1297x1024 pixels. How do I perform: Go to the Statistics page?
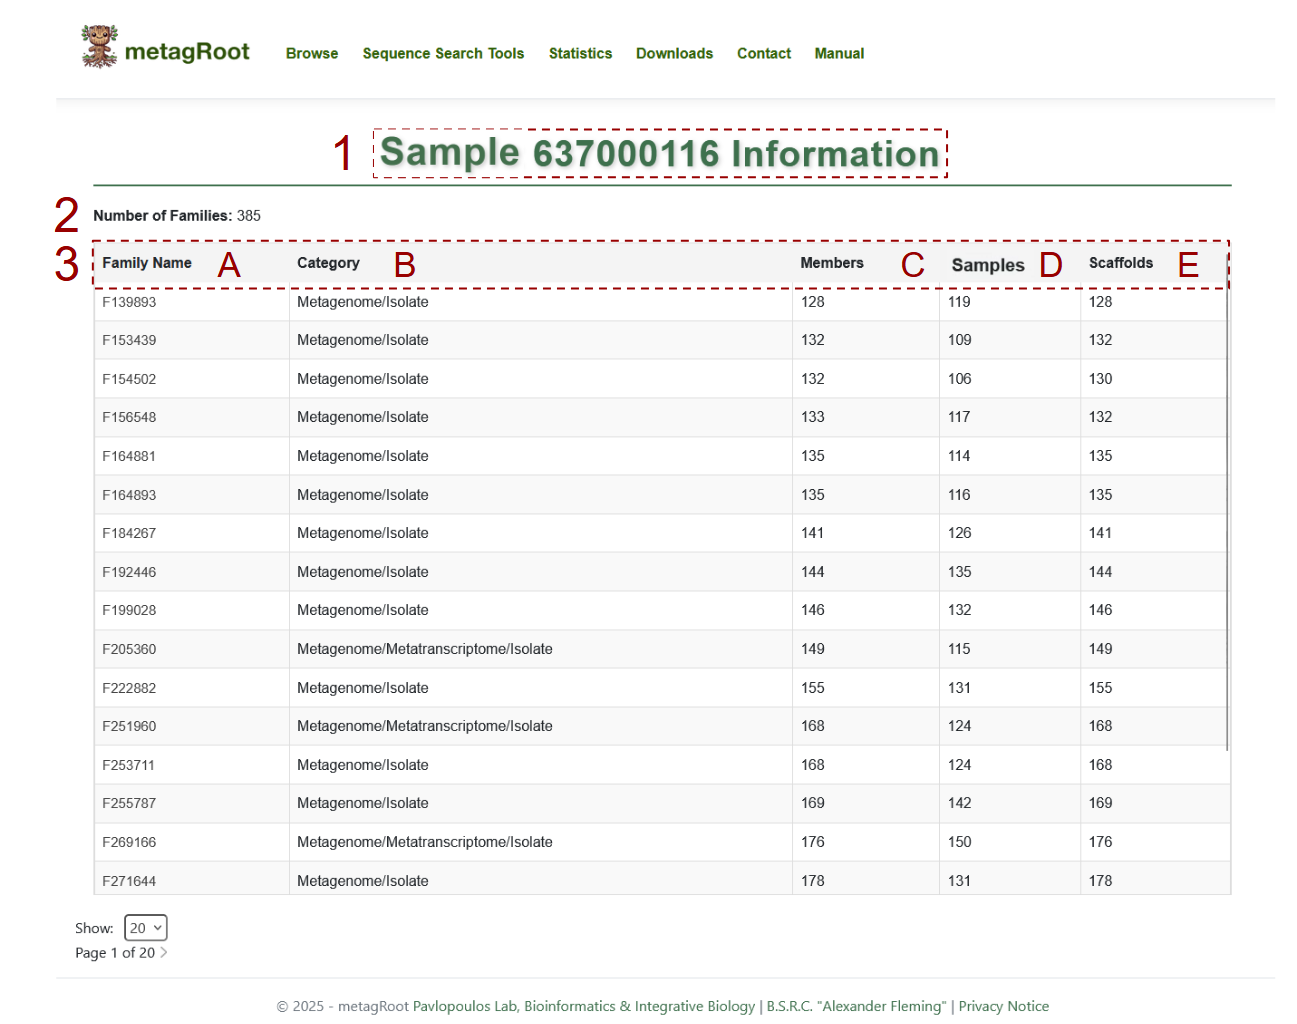click(x=580, y=54)
